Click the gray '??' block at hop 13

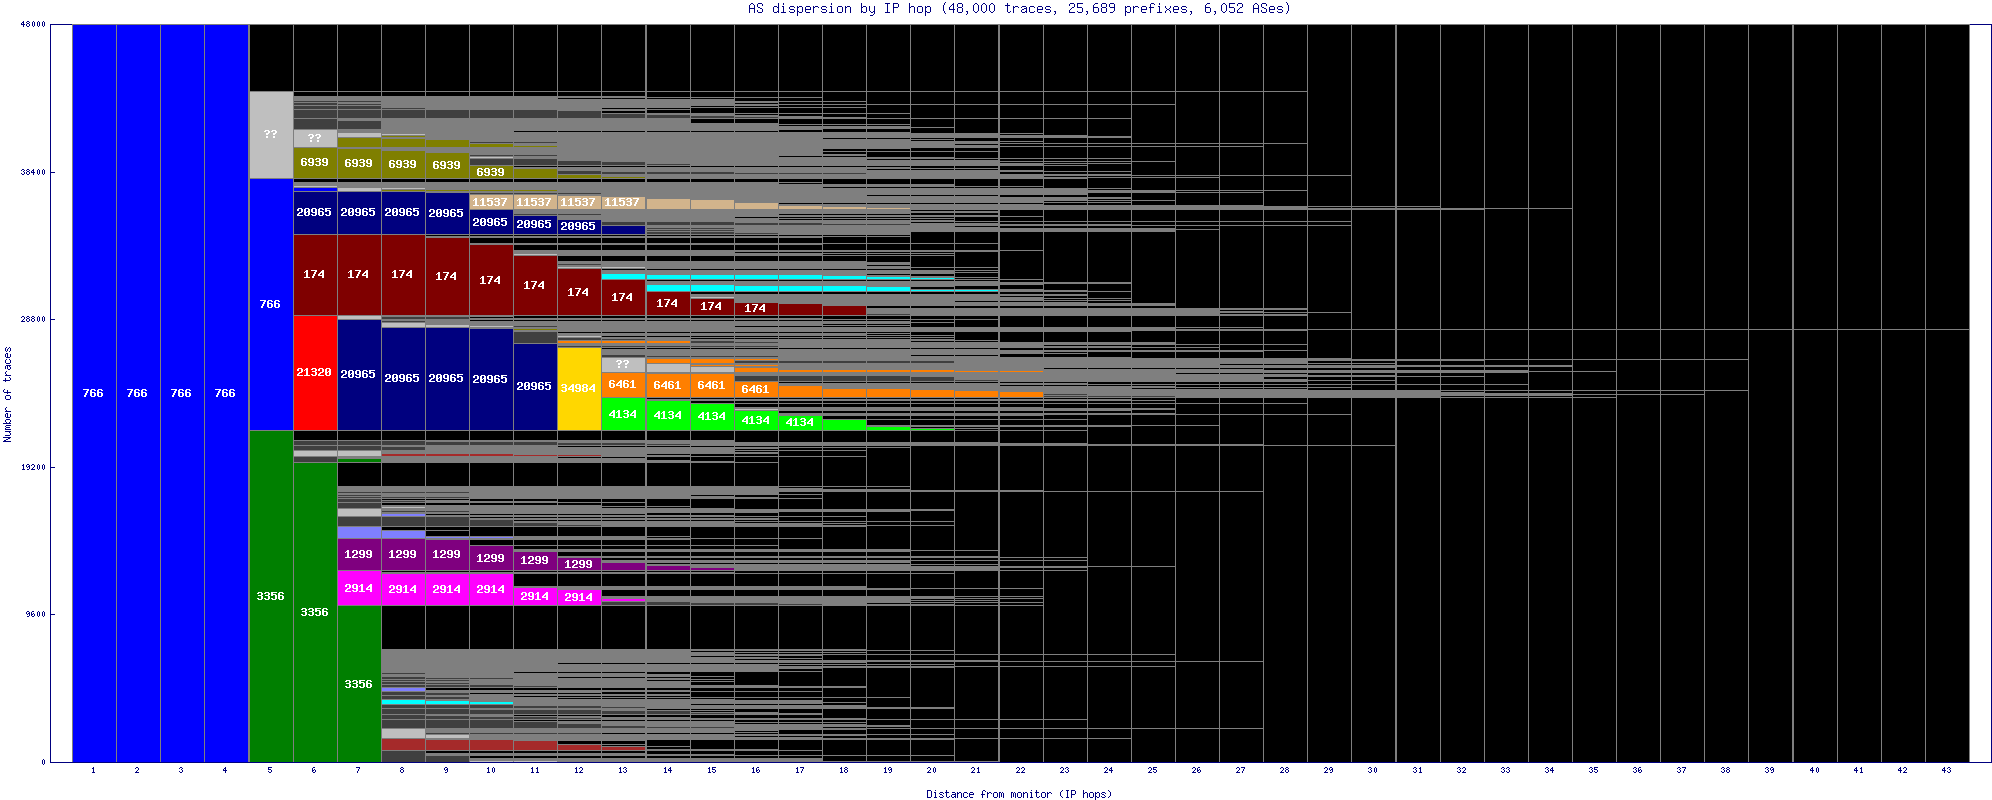(623, 364)
